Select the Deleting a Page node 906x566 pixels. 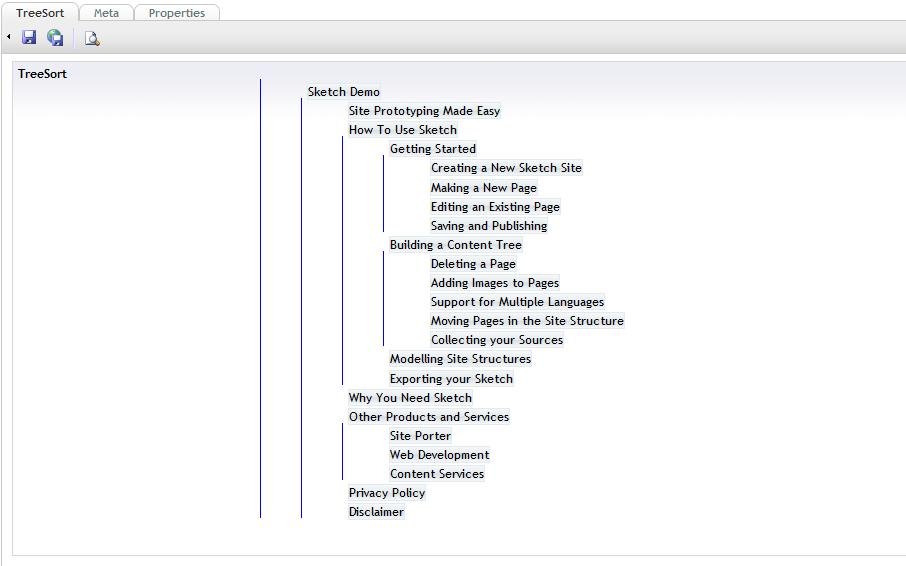473,264
